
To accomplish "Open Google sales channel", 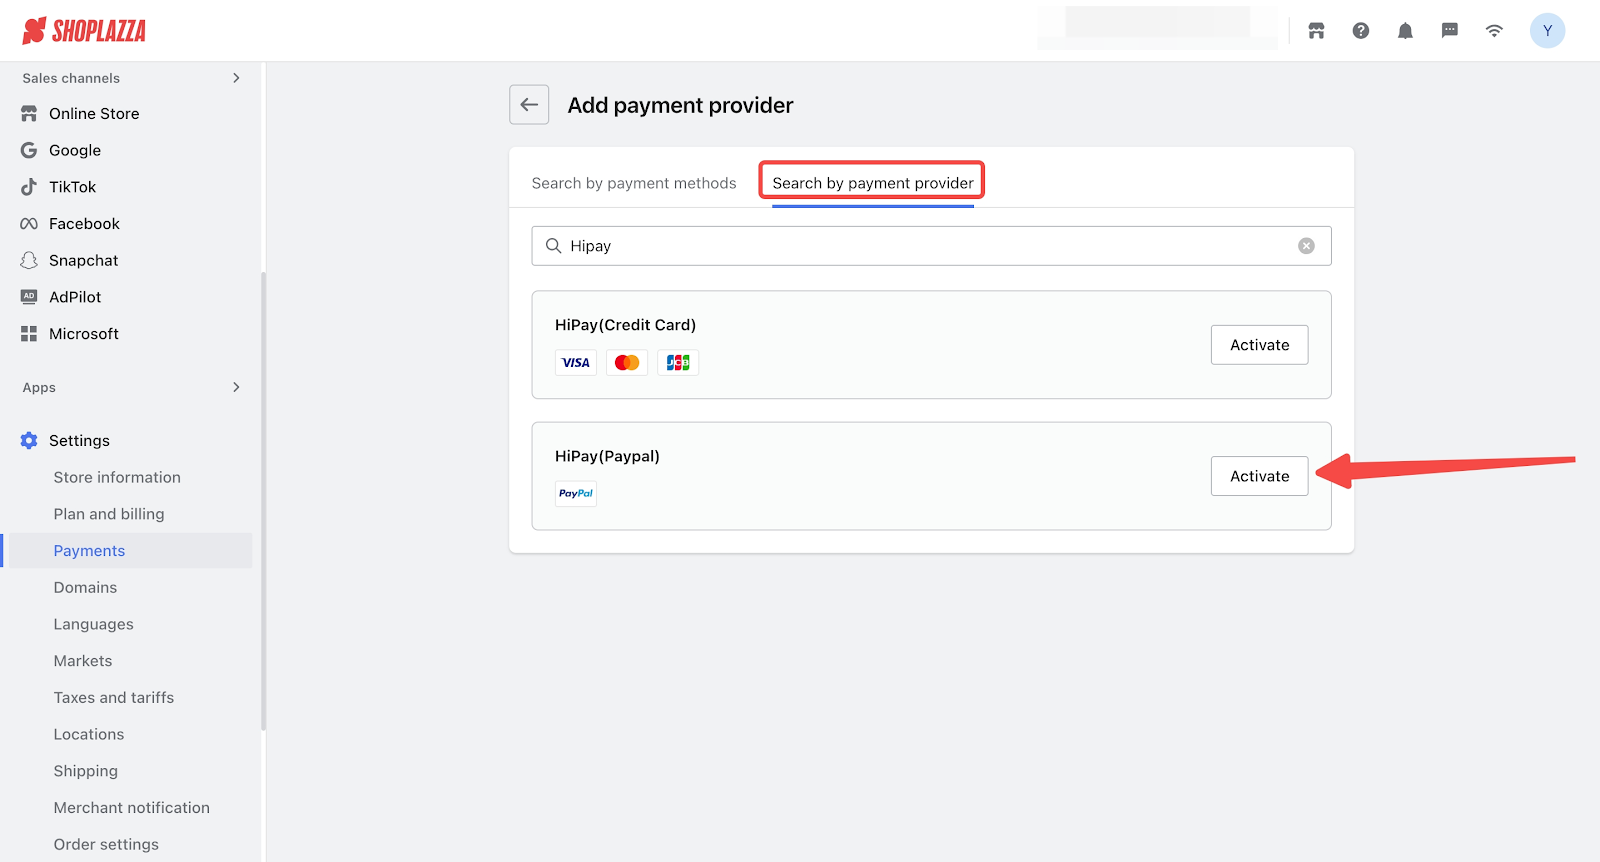I will 75,150.
